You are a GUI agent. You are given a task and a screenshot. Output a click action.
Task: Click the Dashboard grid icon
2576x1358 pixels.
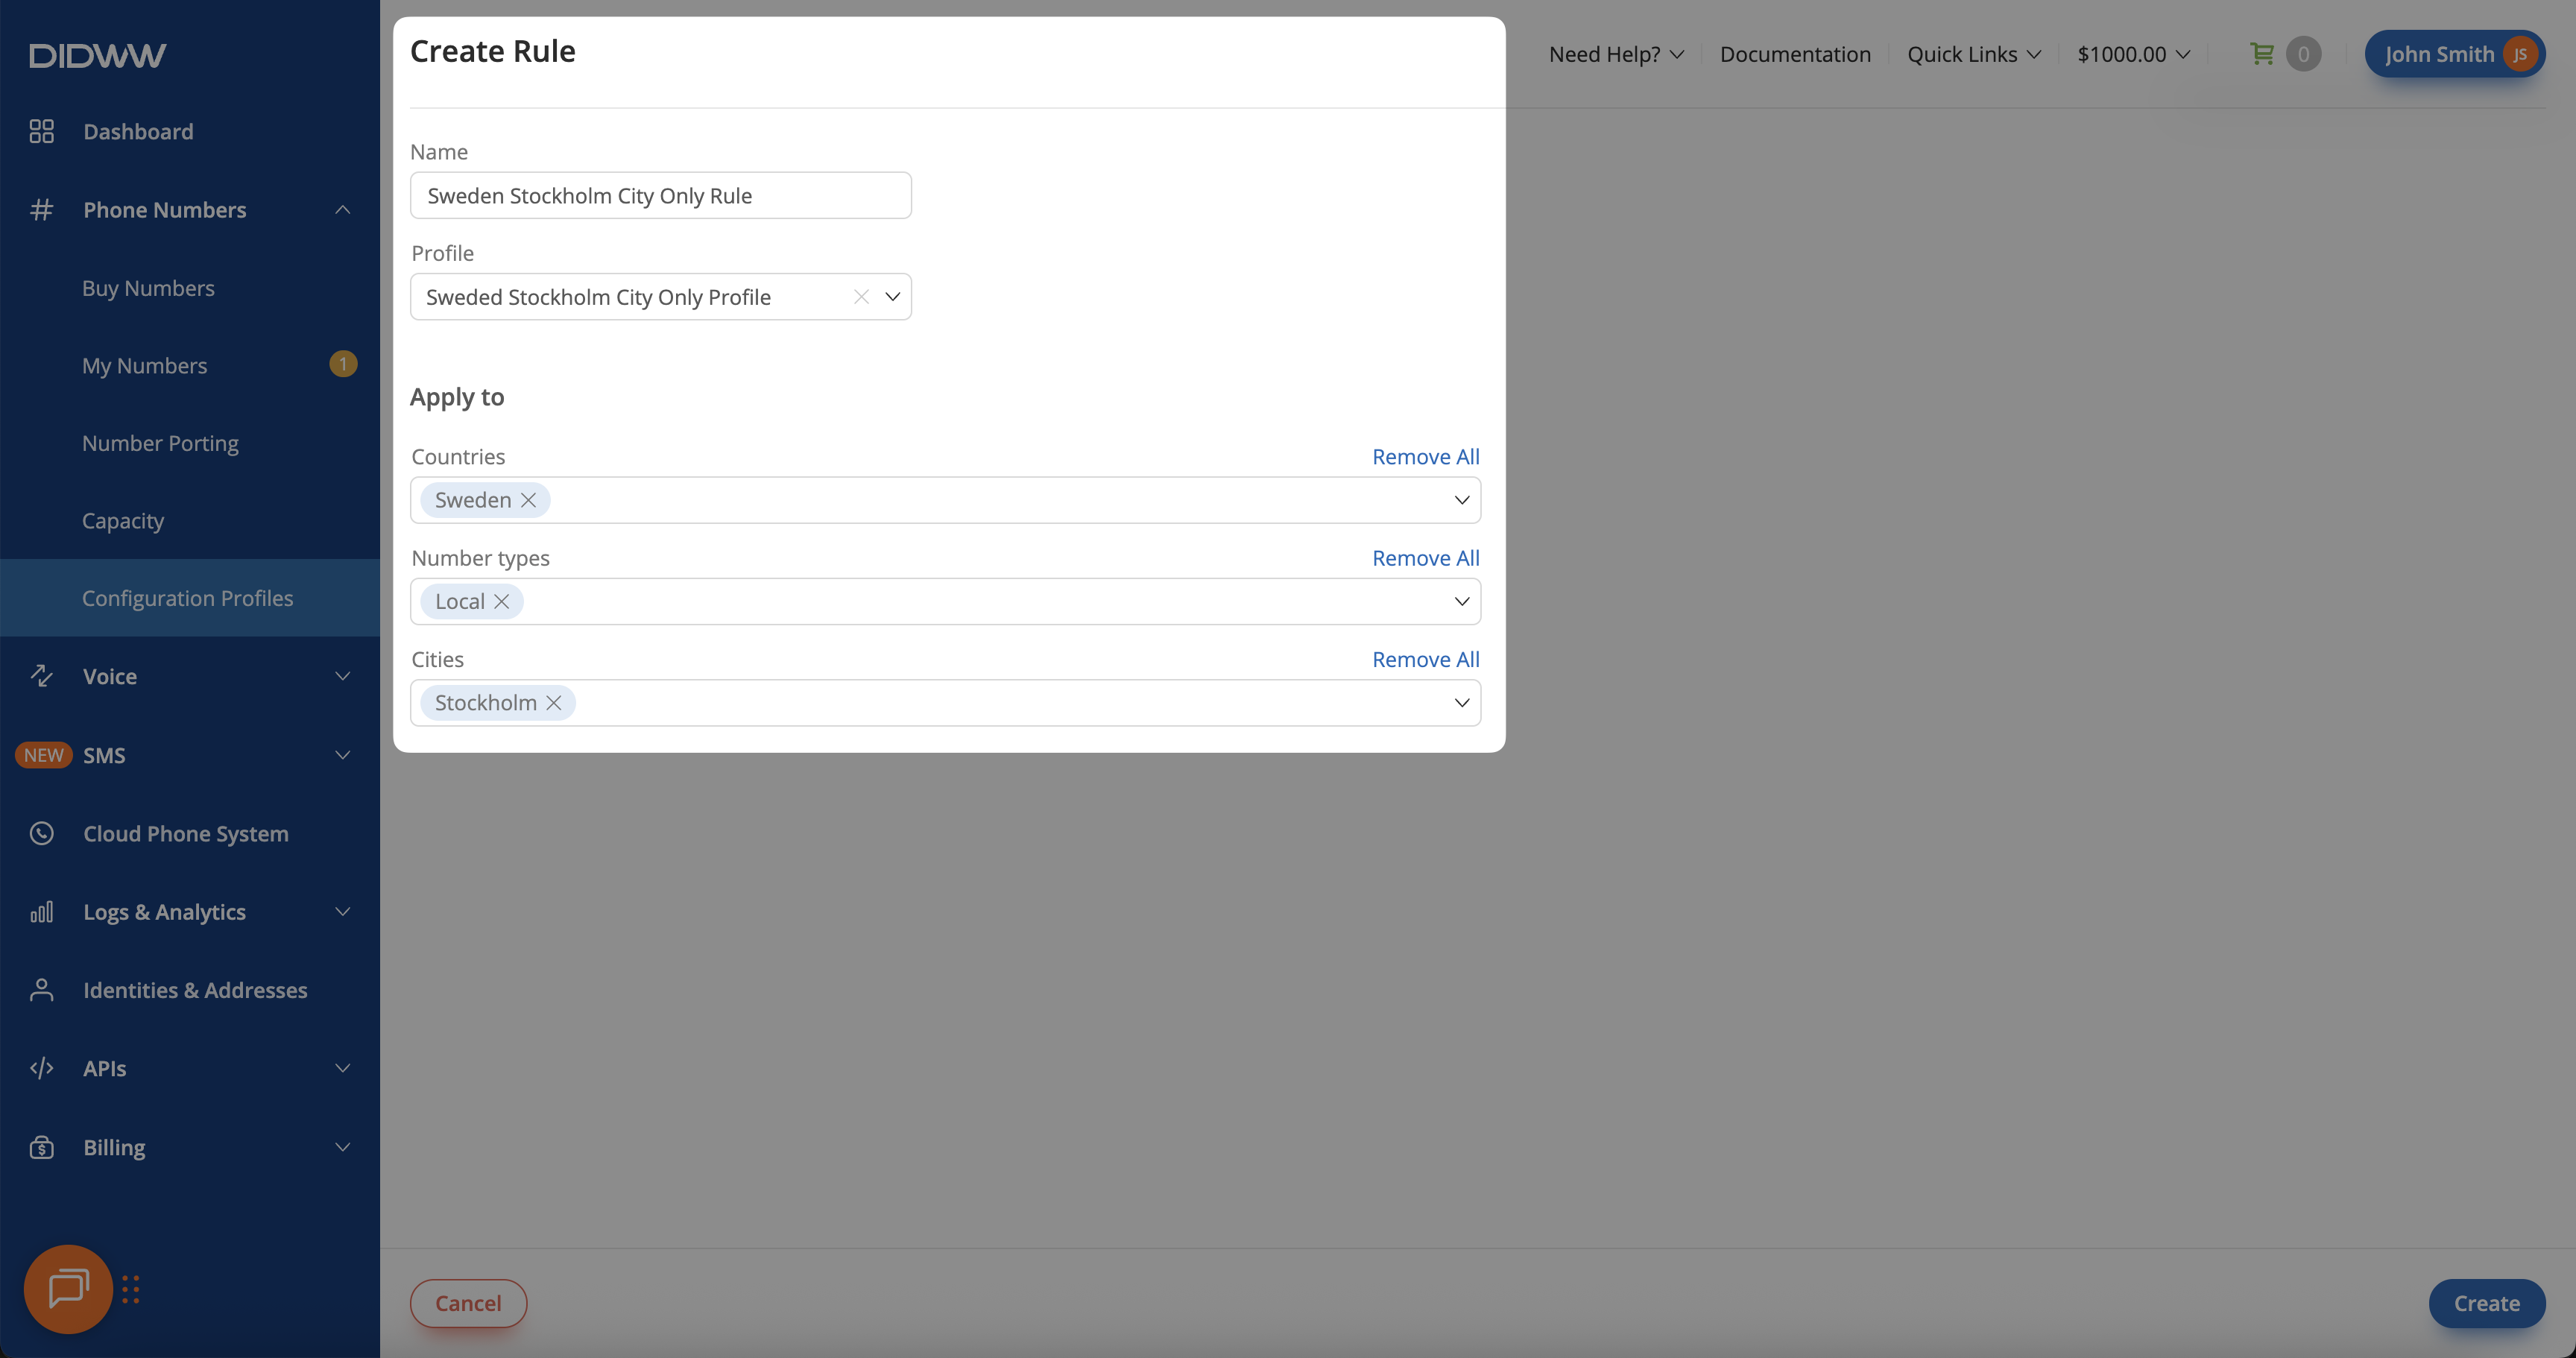tap(41, 131)
